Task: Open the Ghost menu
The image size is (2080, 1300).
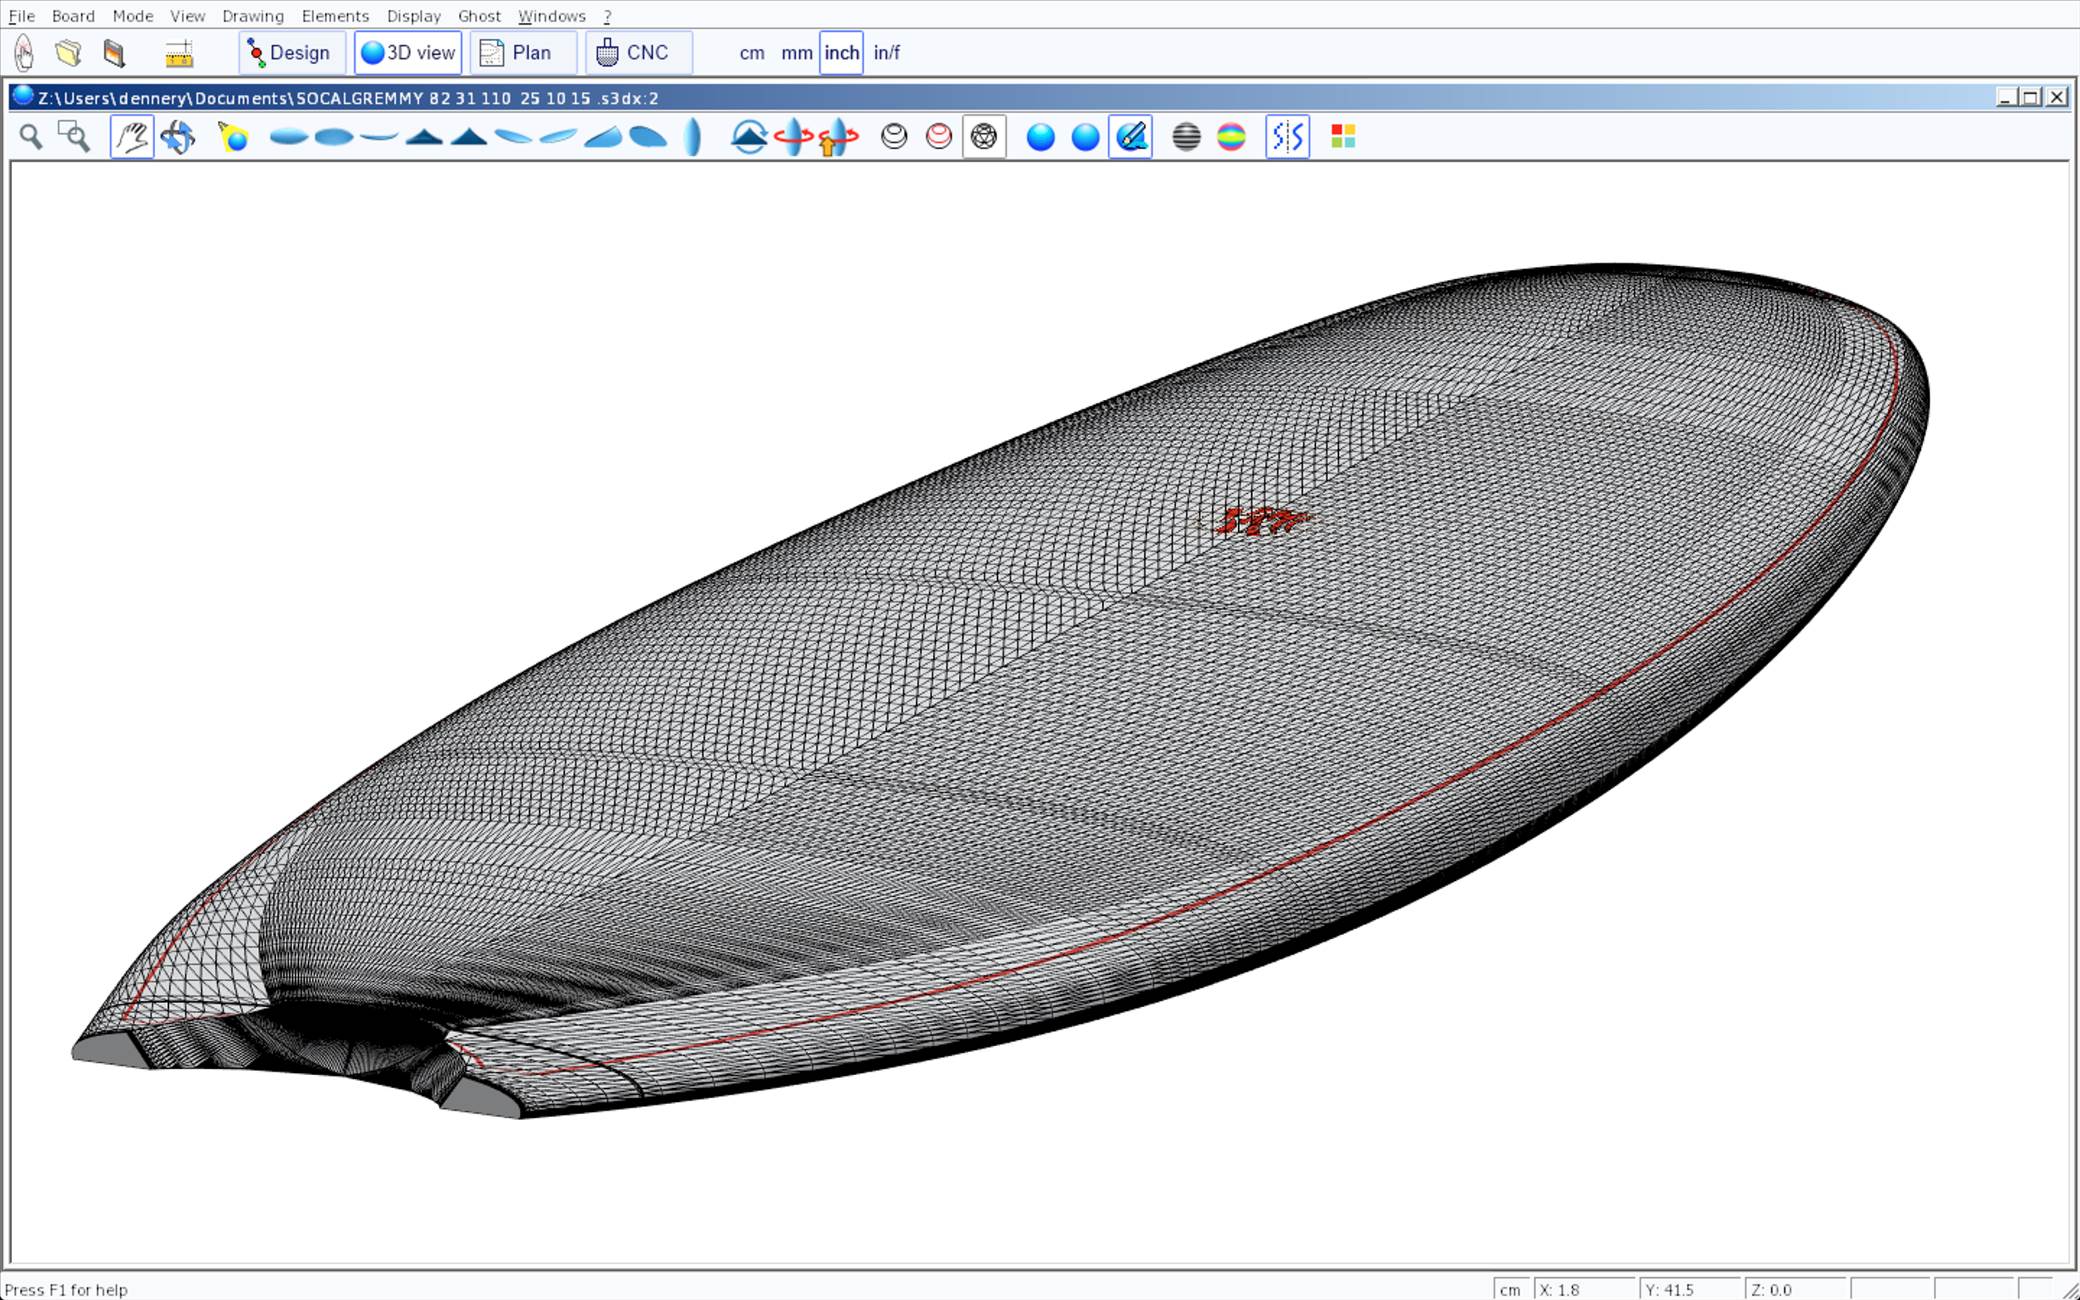Action: pyautogui.click(x=479, y=16)
